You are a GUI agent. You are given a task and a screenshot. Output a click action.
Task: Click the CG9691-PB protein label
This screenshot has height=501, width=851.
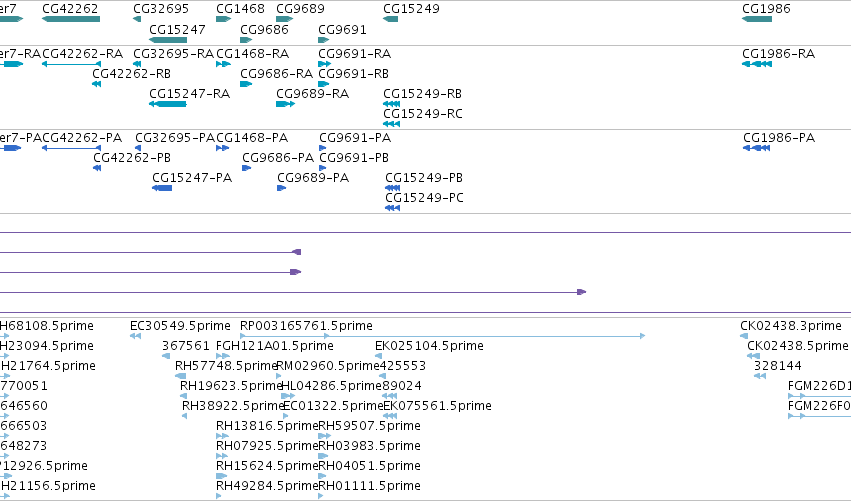354,158
